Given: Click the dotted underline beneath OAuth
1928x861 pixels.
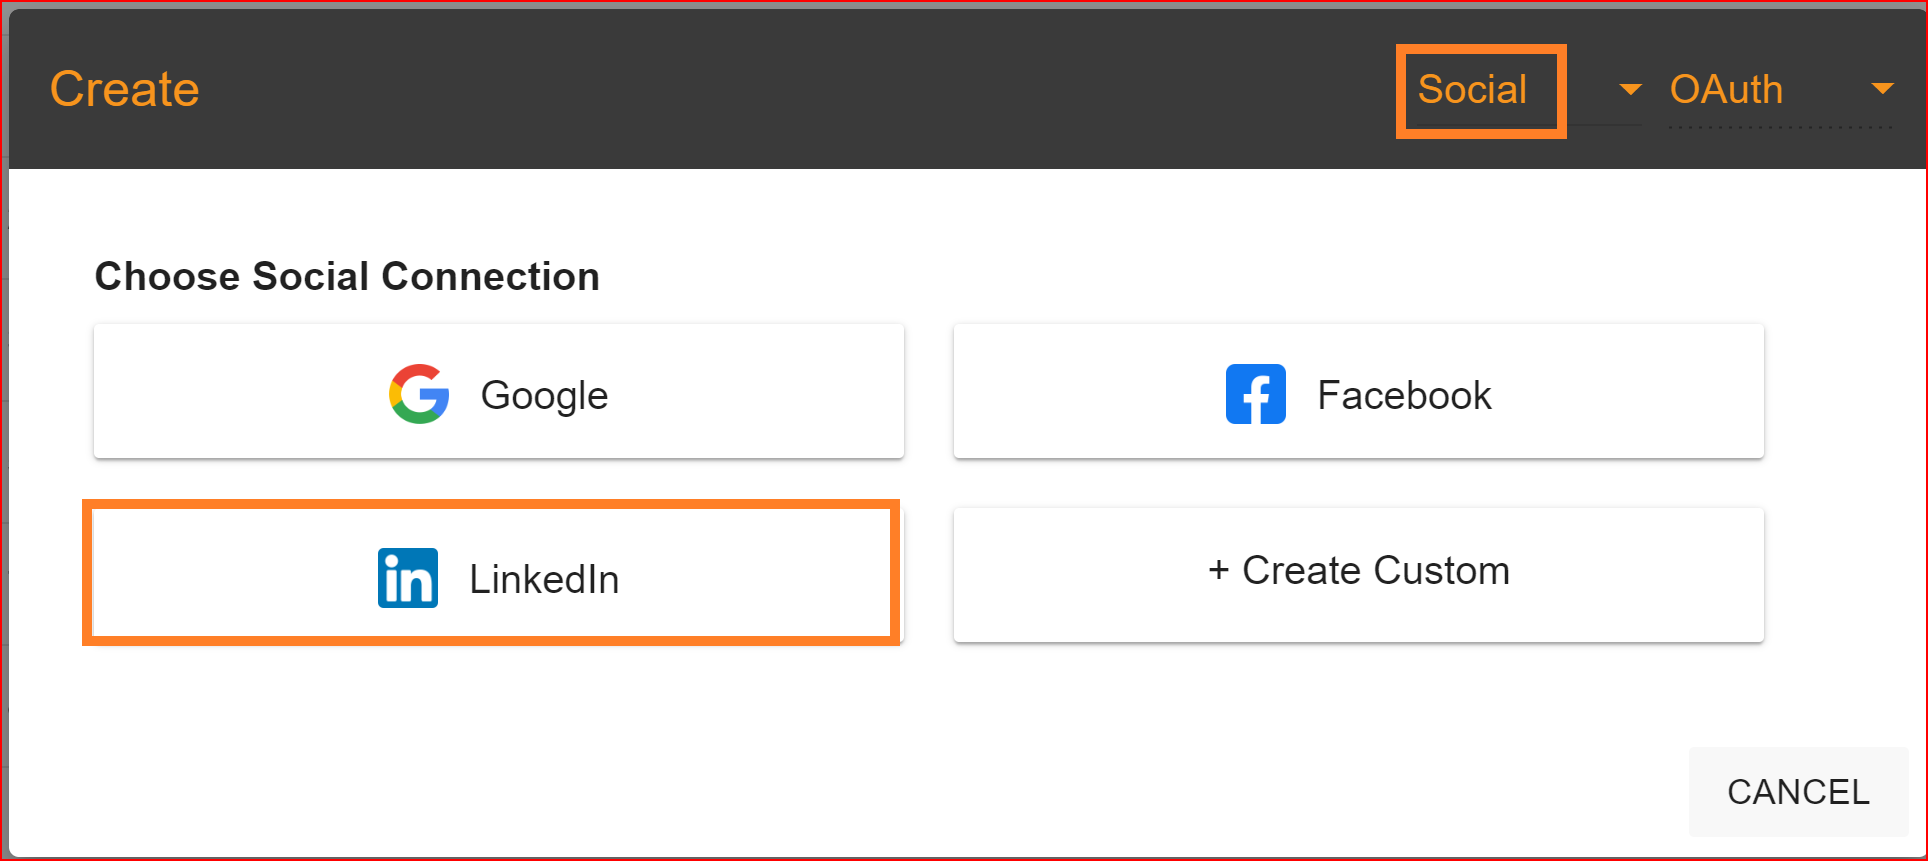Looking at the screenshot, I should [1780, 127].
